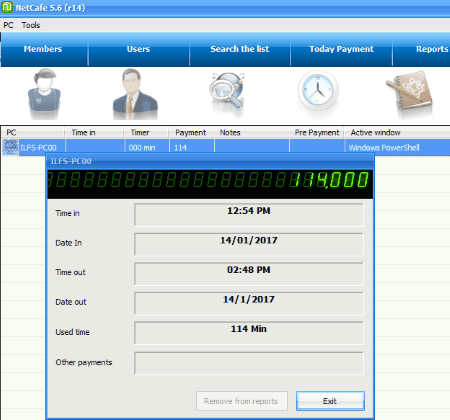Click the Remove from reports button
Viewport: 450px width, 420px height.
pyautogui.click(x=241, y=401)
